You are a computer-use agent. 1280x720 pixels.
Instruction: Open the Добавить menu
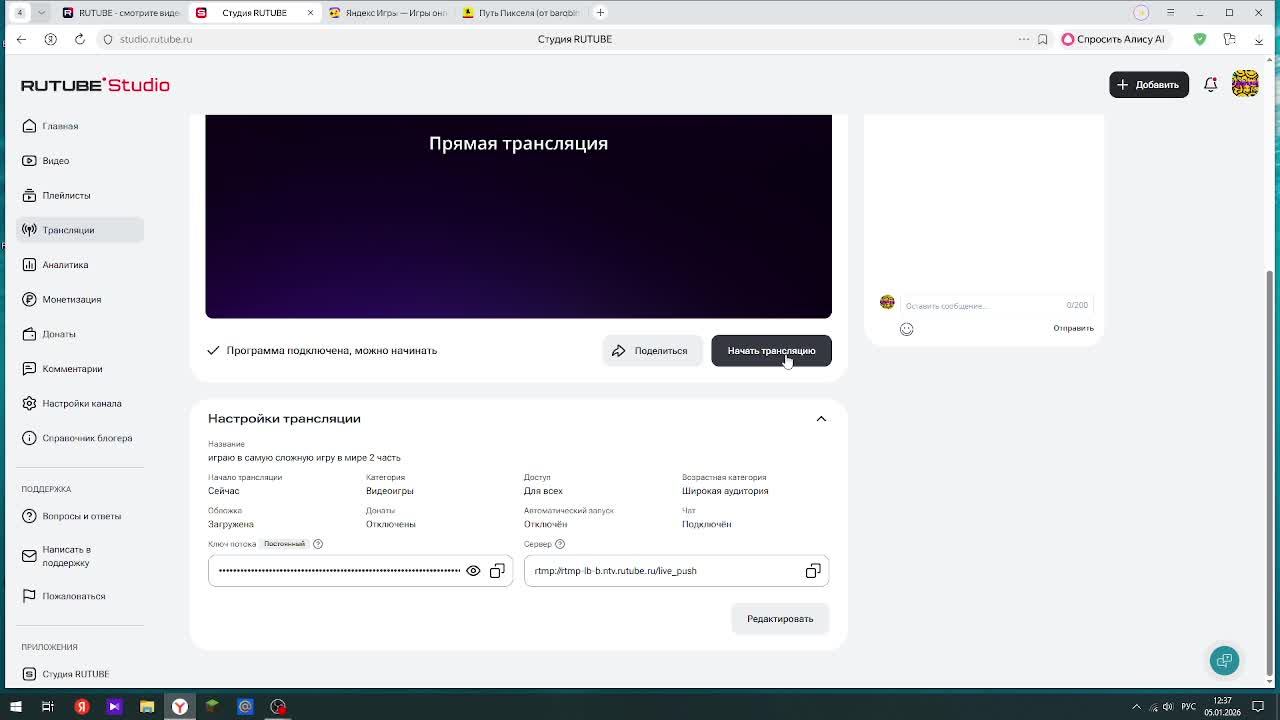pos(1148,85)
